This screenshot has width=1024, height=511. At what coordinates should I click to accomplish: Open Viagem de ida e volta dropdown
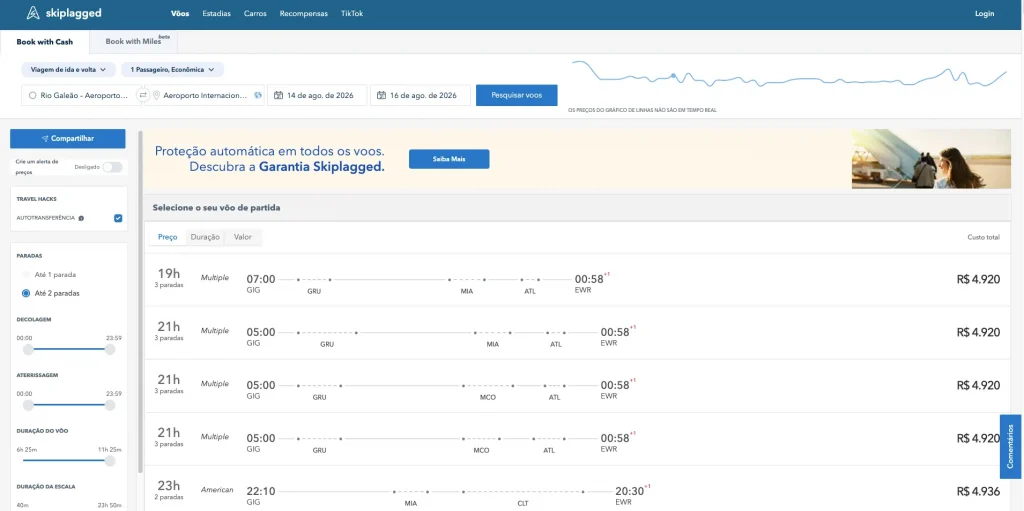69,69
